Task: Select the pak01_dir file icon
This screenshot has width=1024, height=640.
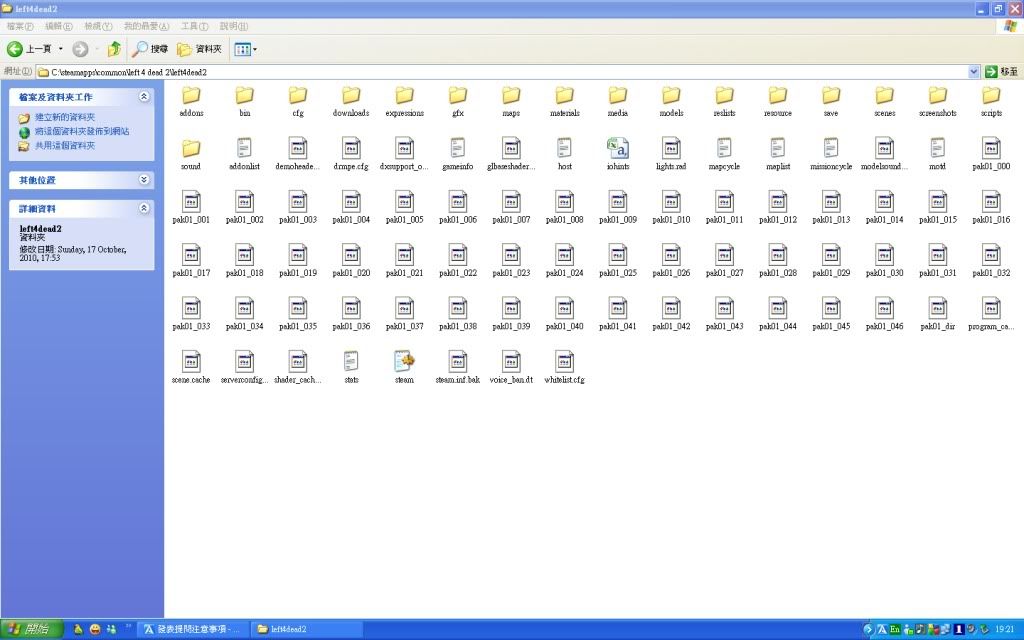Action: click(x=937, y=308)
